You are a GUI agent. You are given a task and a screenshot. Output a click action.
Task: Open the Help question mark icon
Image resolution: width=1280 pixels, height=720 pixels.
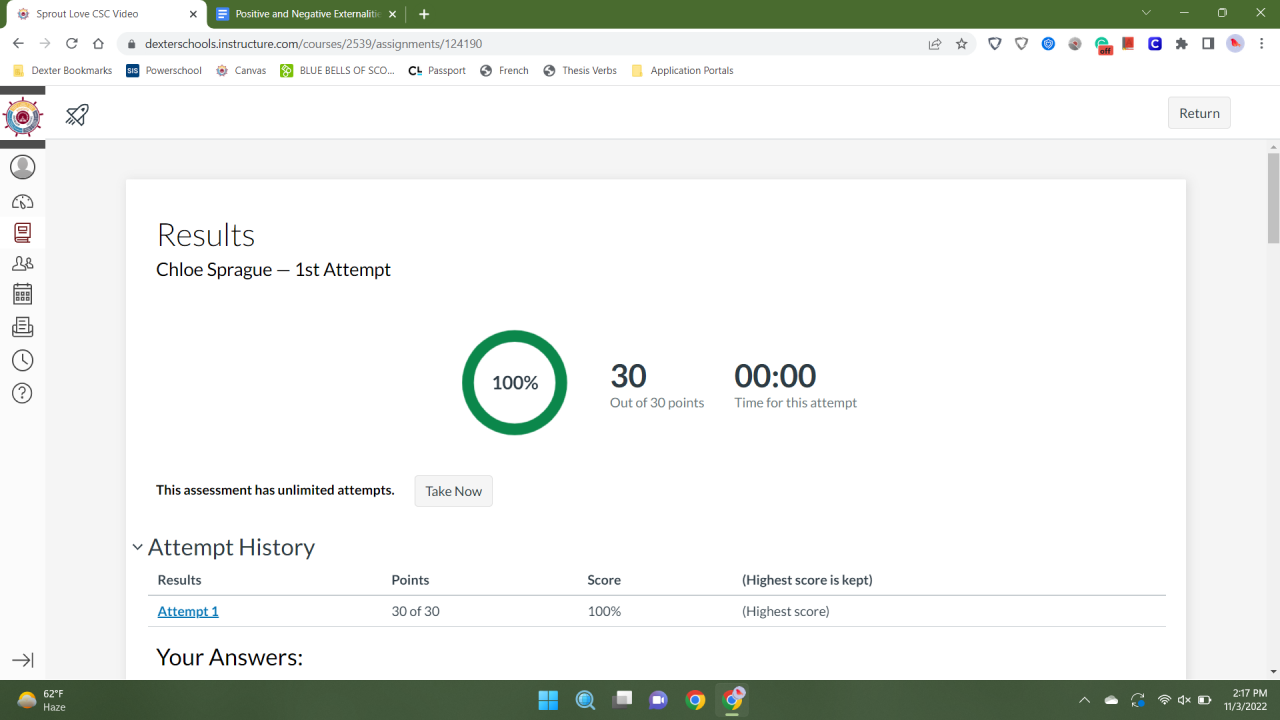22,393
